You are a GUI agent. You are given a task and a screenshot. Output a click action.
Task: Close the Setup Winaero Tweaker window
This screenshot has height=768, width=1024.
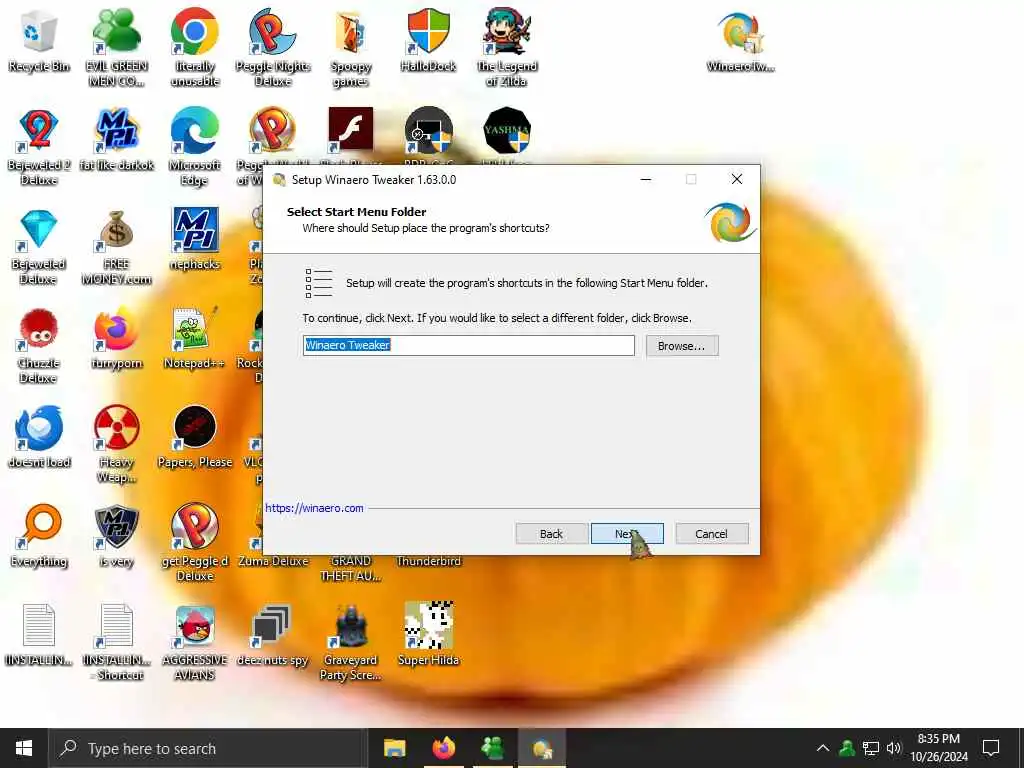[x=737, y=179]
